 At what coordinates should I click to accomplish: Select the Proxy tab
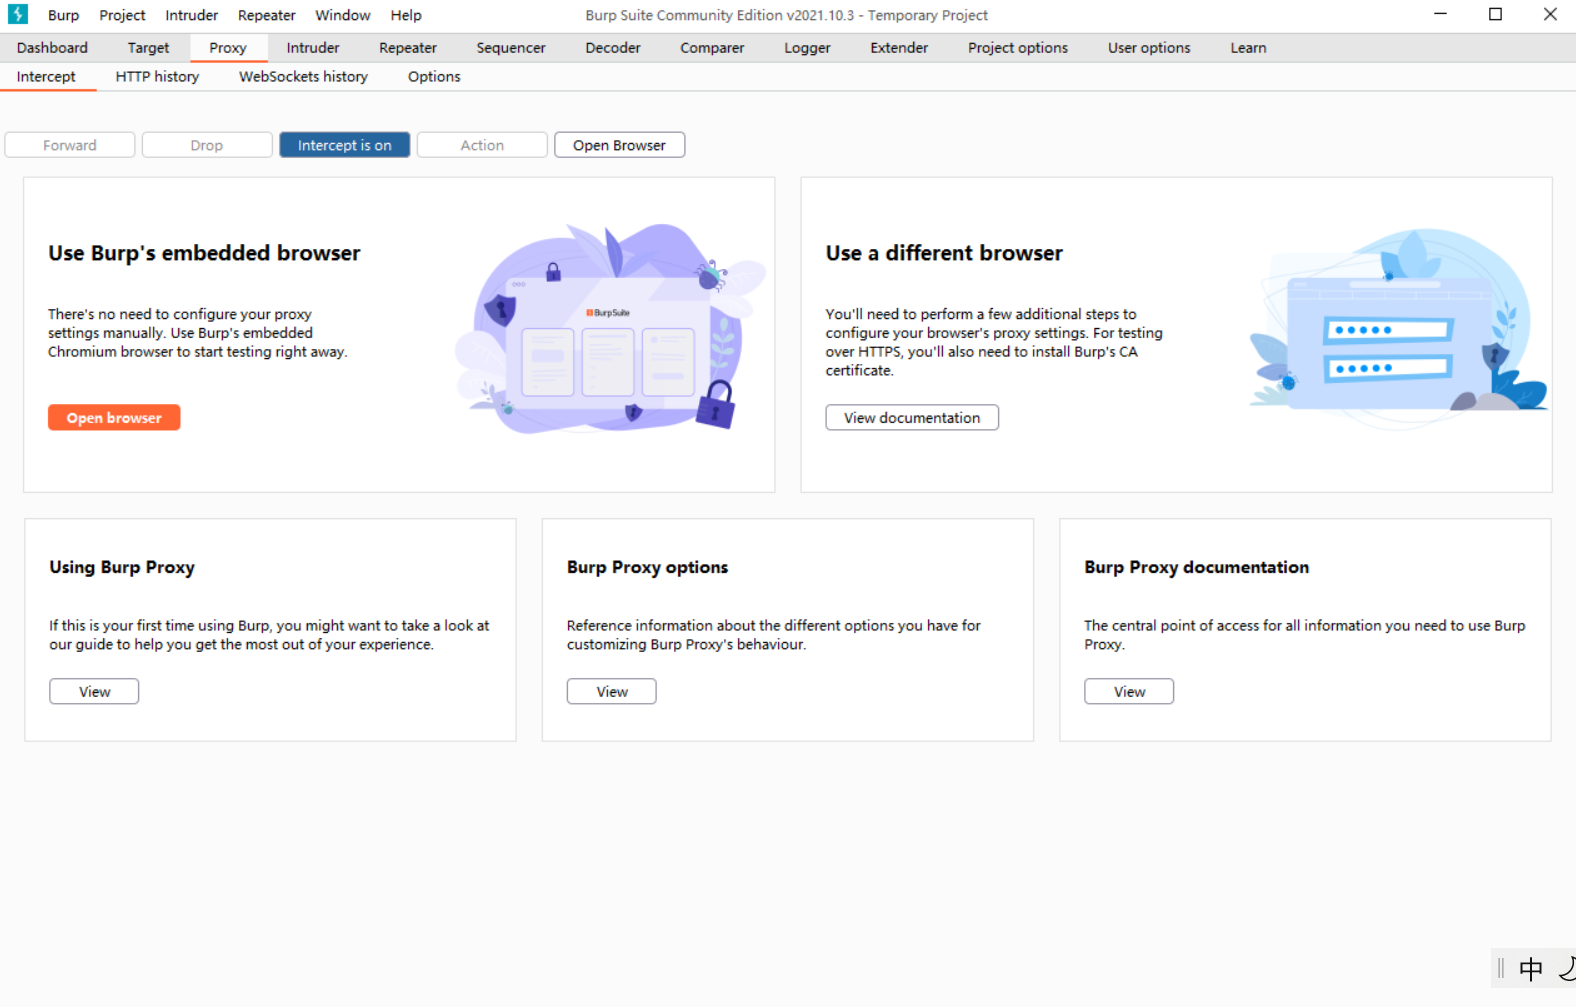[x=228, y=48]
